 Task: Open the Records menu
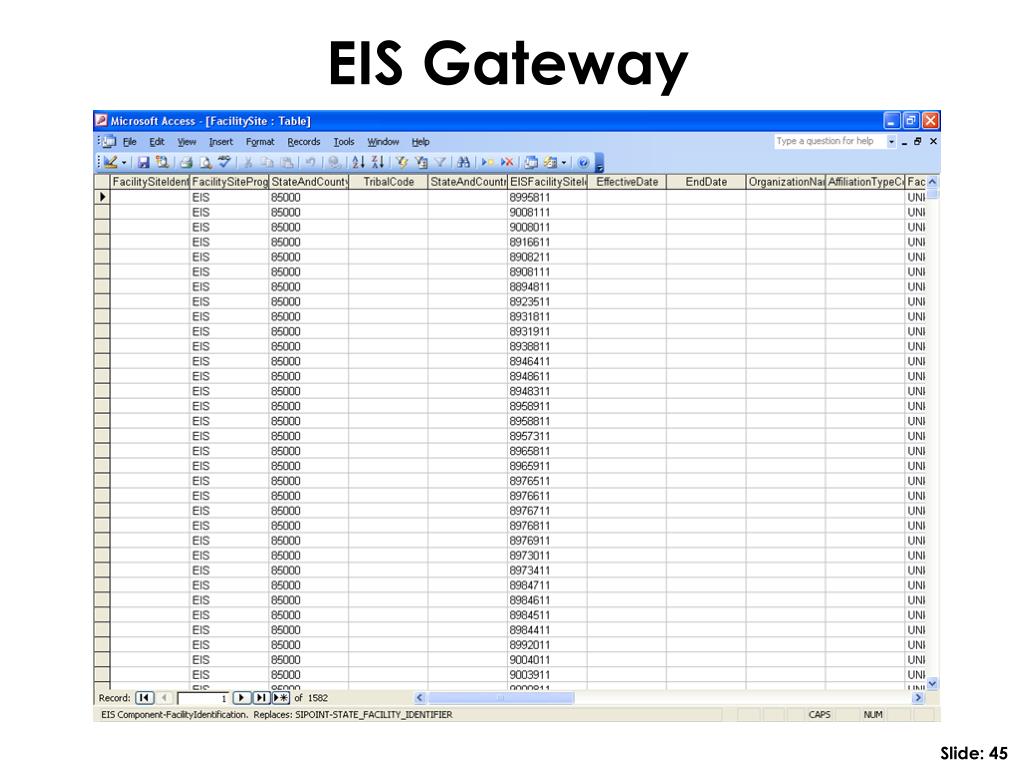[304, 142]
